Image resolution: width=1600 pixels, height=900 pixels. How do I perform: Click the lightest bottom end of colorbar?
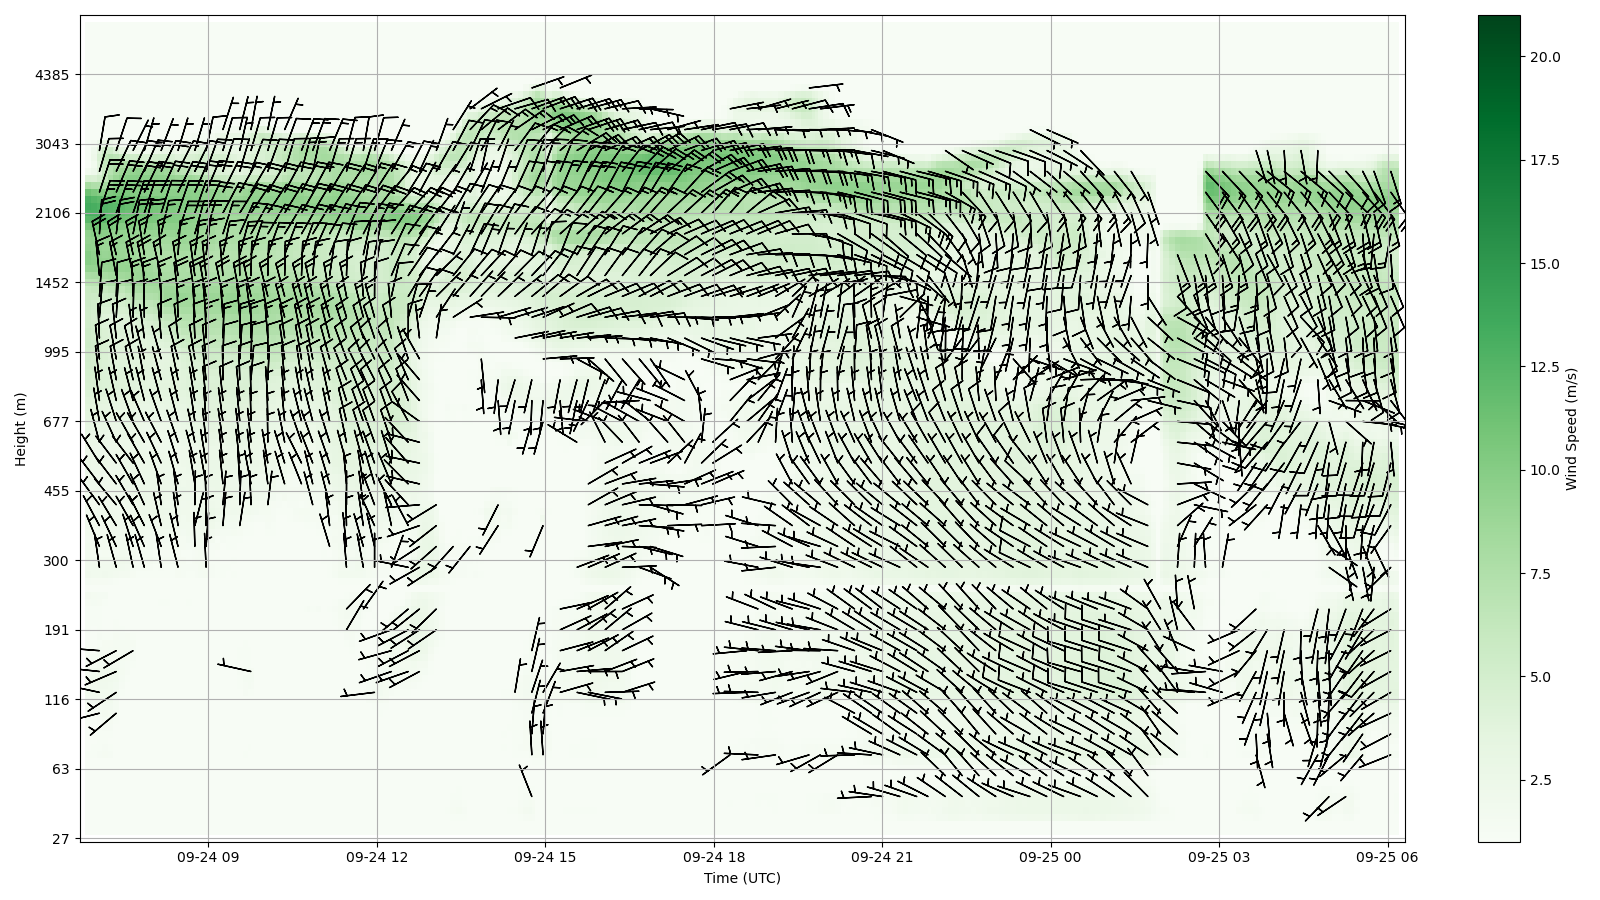tap(1498, 837)
